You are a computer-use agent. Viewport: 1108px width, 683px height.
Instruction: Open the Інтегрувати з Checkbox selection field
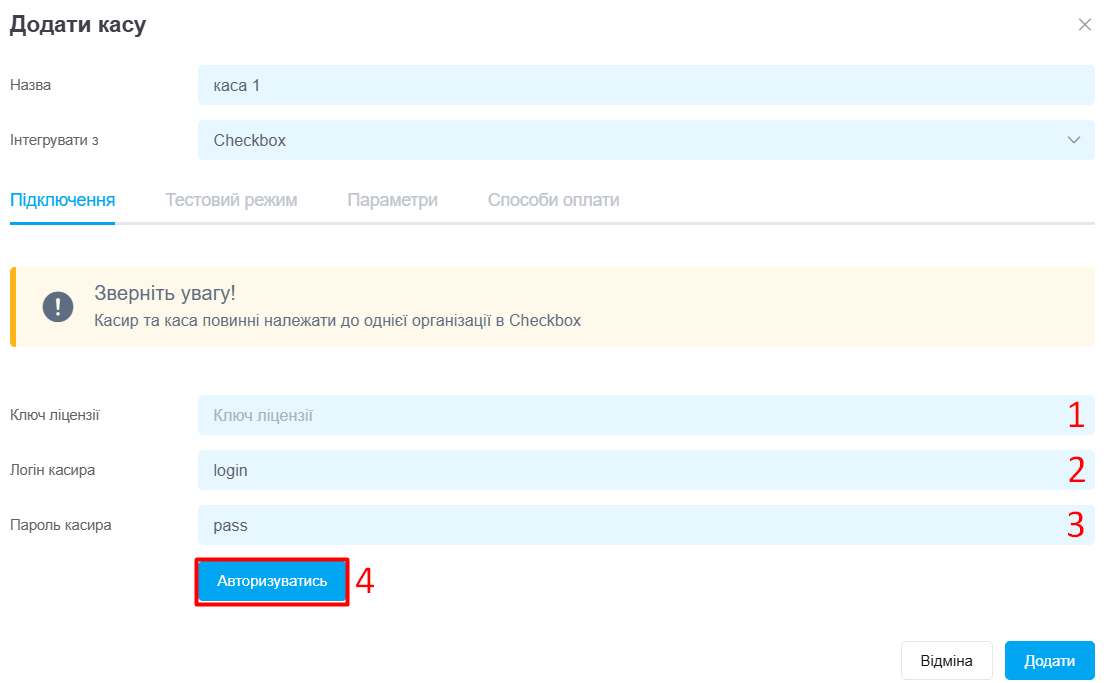(x=646, y=140)
